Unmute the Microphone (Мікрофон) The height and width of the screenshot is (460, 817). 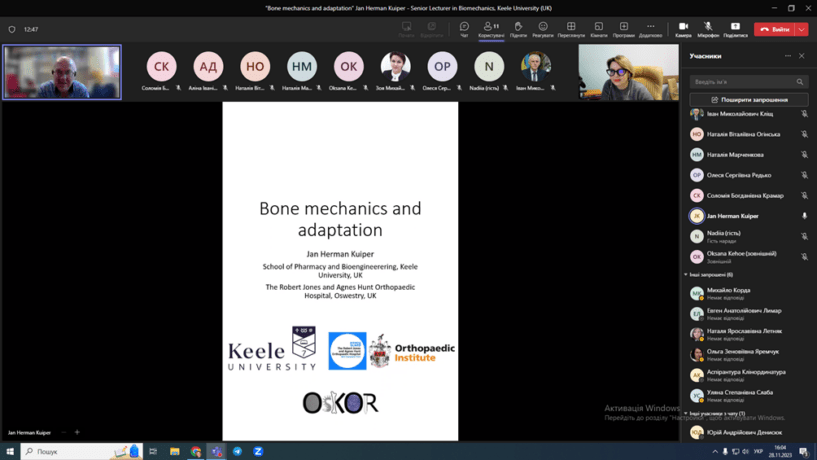coord(708,29)
